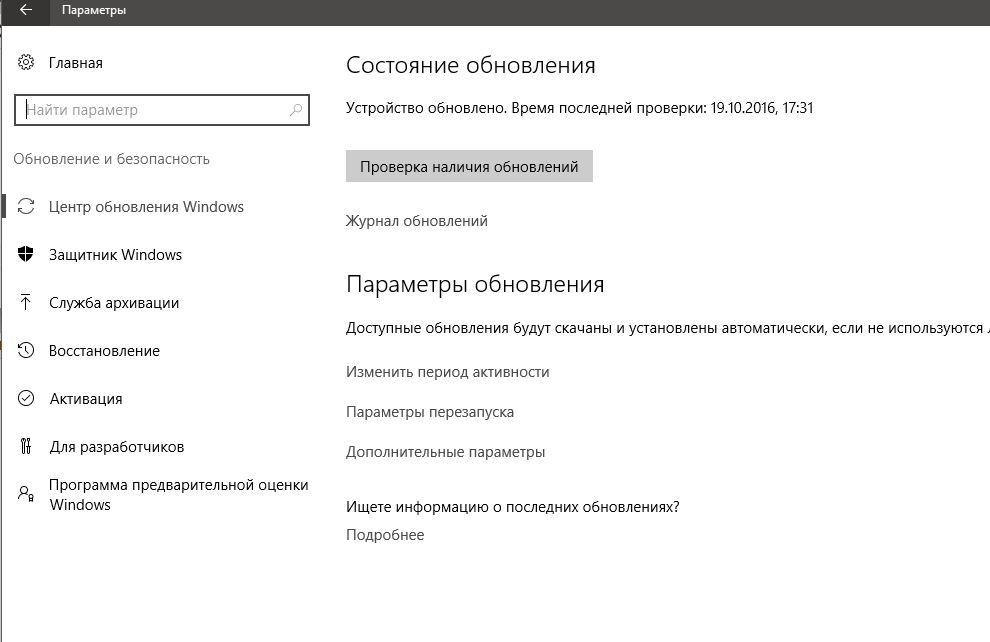Open the Главная gear icon

[x=26, y=62]
